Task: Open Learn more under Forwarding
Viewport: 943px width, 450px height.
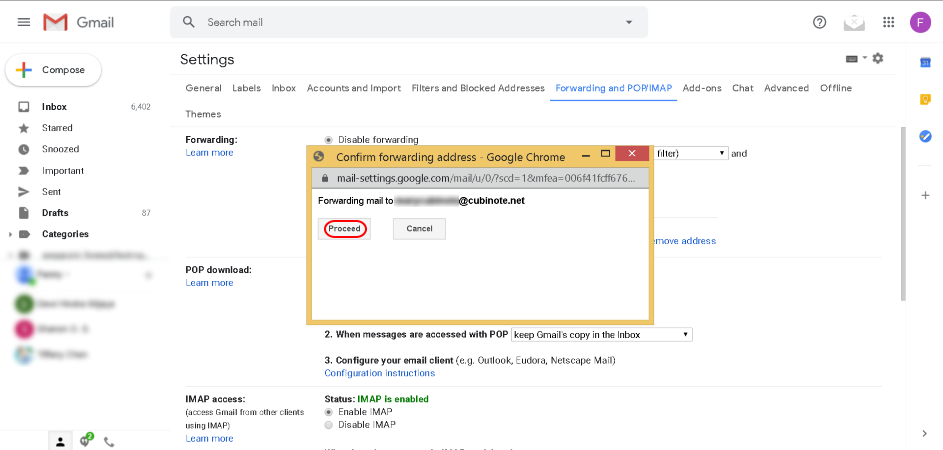Action: [209, 153]
